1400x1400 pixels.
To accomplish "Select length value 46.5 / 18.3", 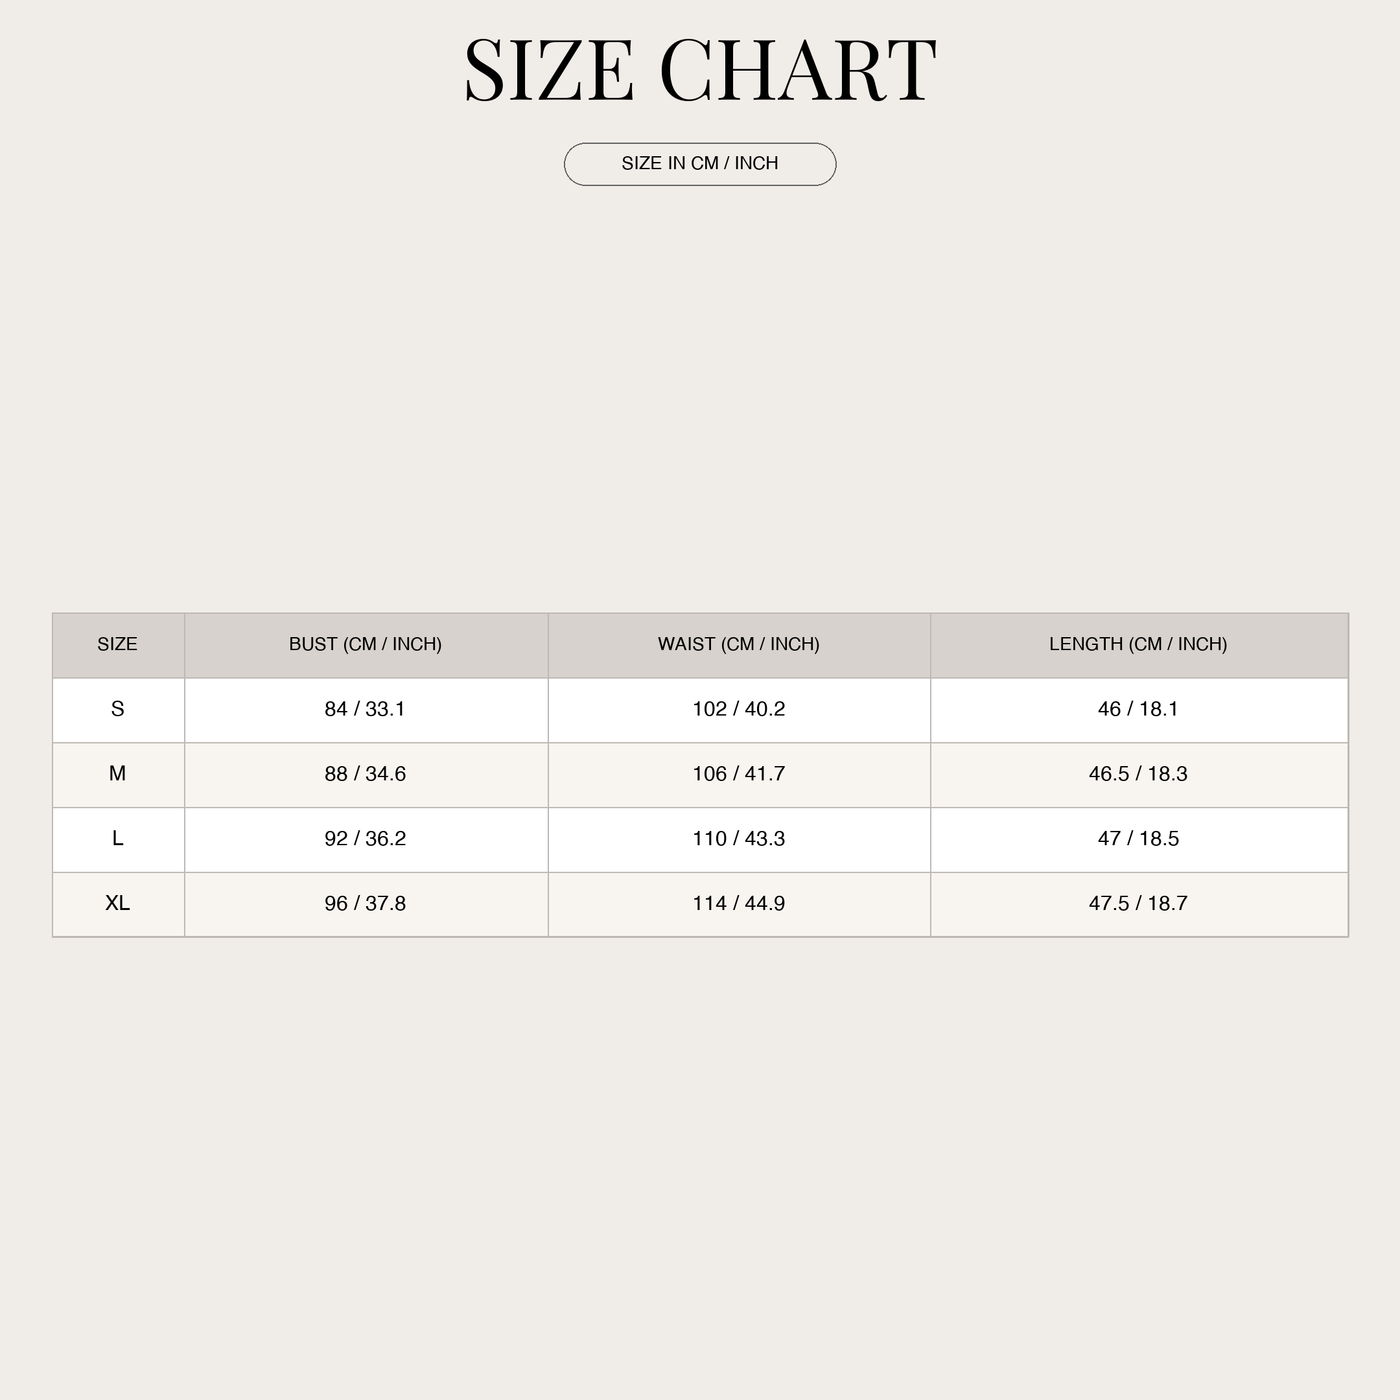I will (1138, 774).
